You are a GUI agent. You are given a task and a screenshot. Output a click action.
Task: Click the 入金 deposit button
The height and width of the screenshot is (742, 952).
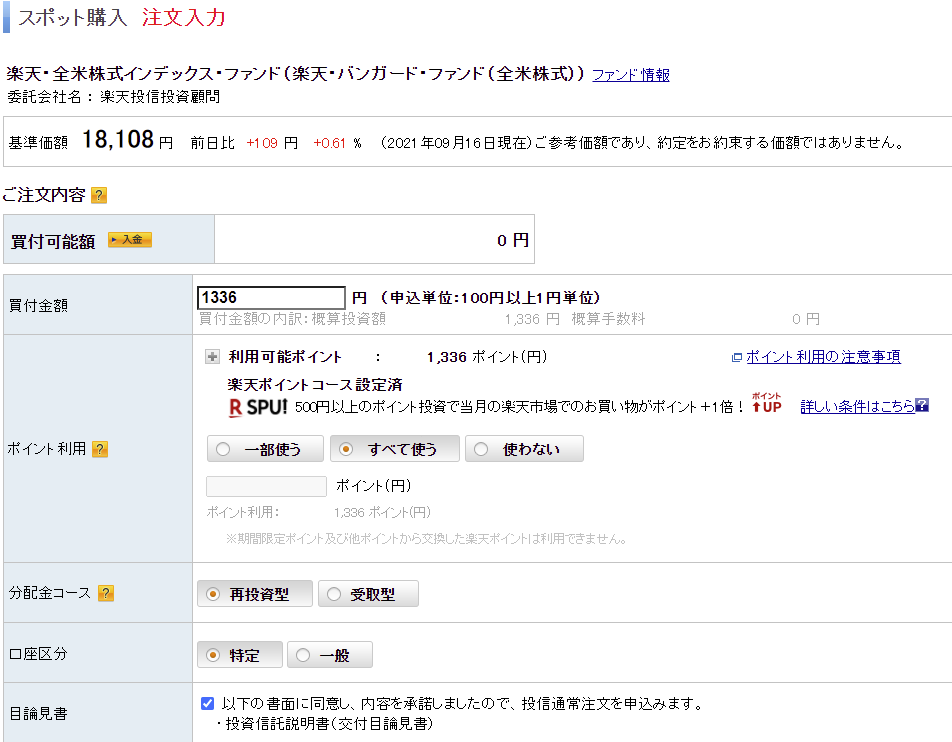tap(130, 240)
